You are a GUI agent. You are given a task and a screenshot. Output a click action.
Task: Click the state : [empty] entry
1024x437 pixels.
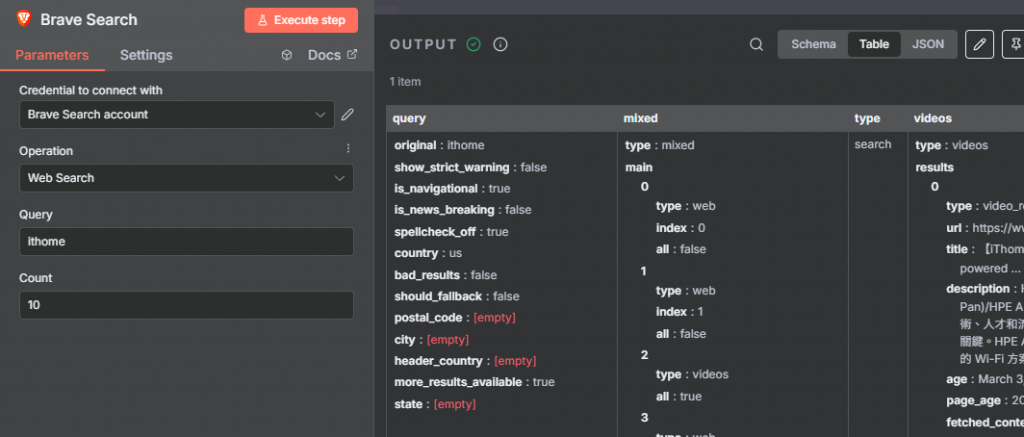click(435, 404)
